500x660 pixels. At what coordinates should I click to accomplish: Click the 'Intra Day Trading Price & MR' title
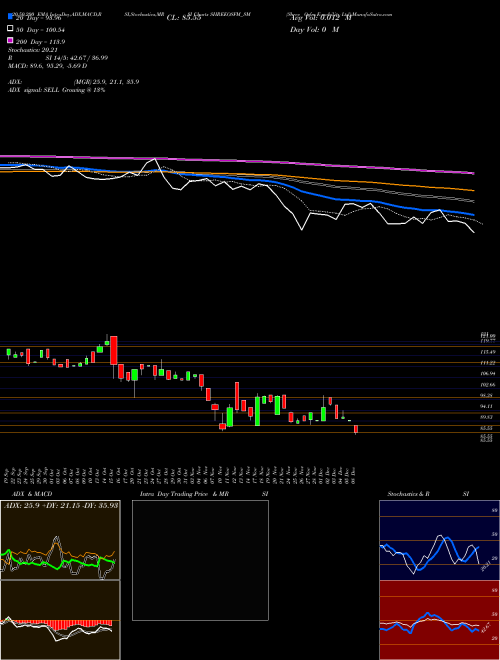pos(184,494)
